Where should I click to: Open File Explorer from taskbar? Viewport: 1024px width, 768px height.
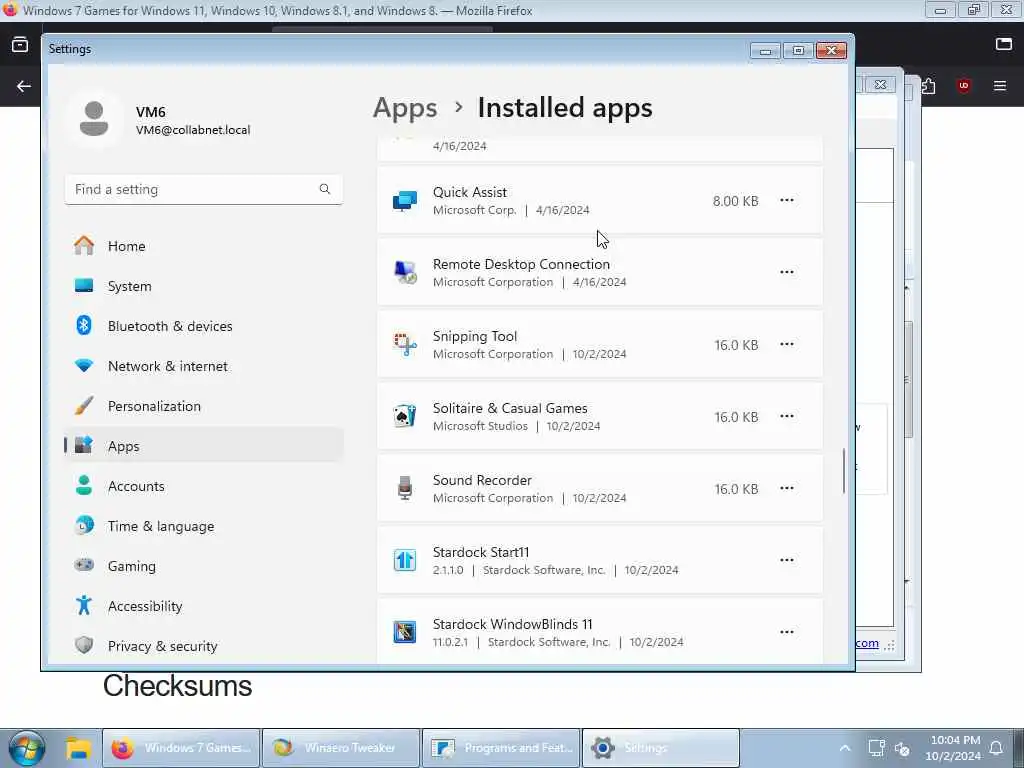tap(79, 748)
